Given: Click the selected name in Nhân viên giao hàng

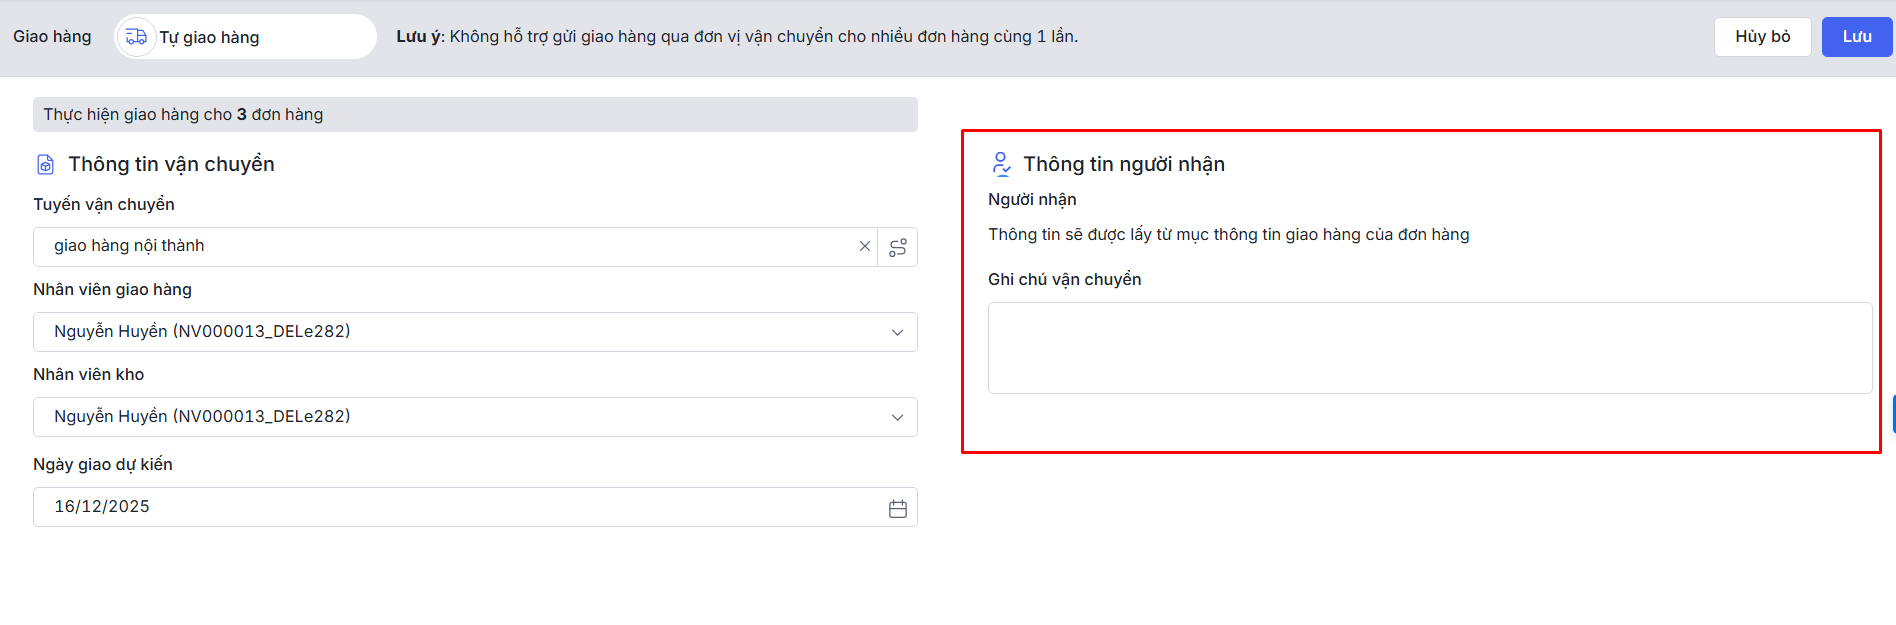Looking at the screenshot, I should pyautogui.click(x=202, y=332).
